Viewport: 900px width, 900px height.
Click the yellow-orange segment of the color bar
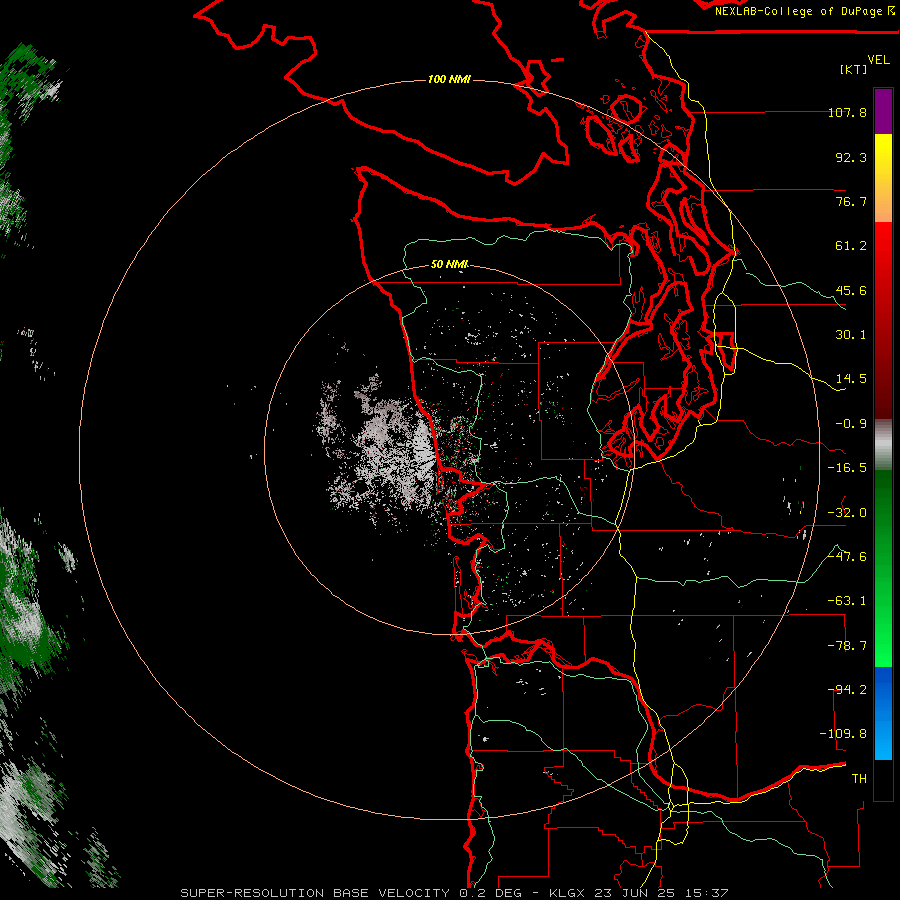click(x=883, y=178)
